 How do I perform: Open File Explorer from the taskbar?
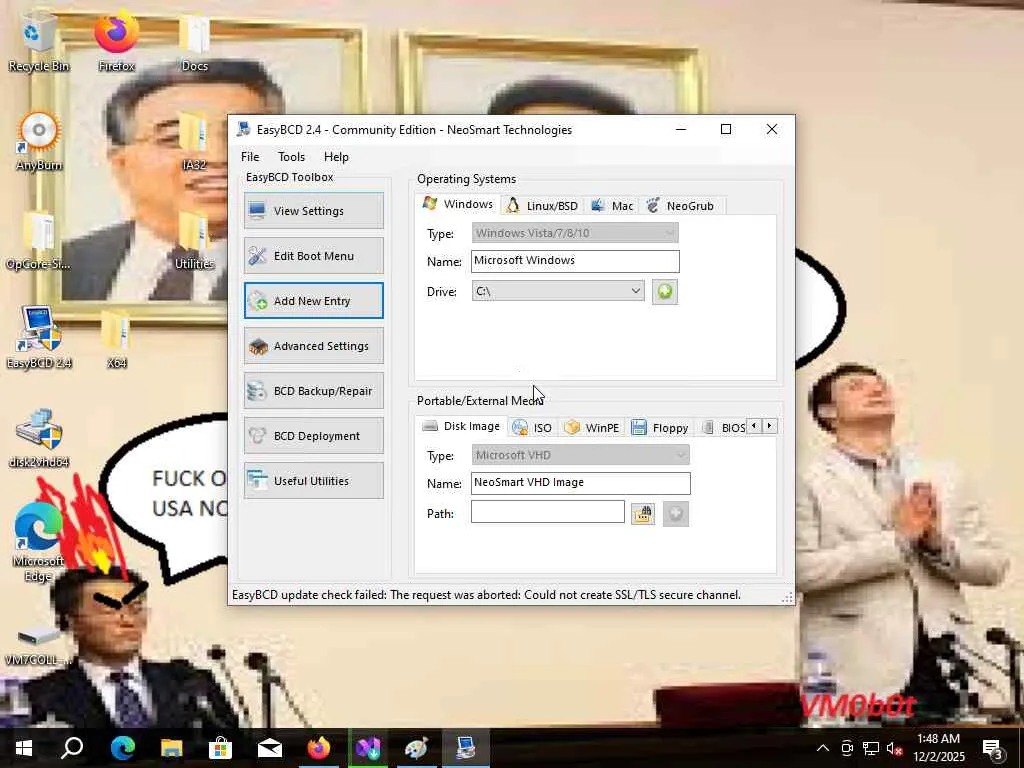click(172, 748)
